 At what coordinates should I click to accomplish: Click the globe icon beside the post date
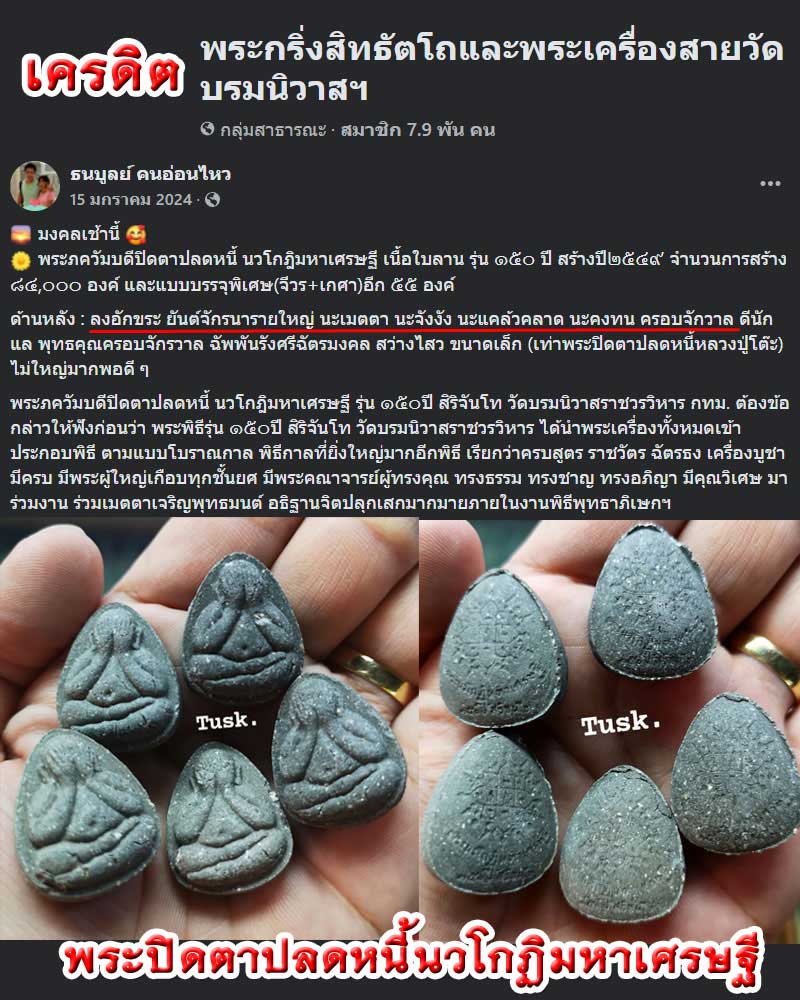(x=212, y=200)
